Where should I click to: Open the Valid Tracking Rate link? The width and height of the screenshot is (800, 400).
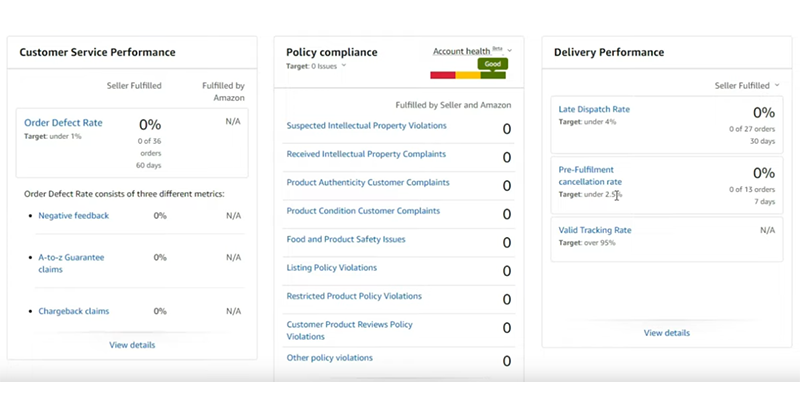click(x=595, y=230)
